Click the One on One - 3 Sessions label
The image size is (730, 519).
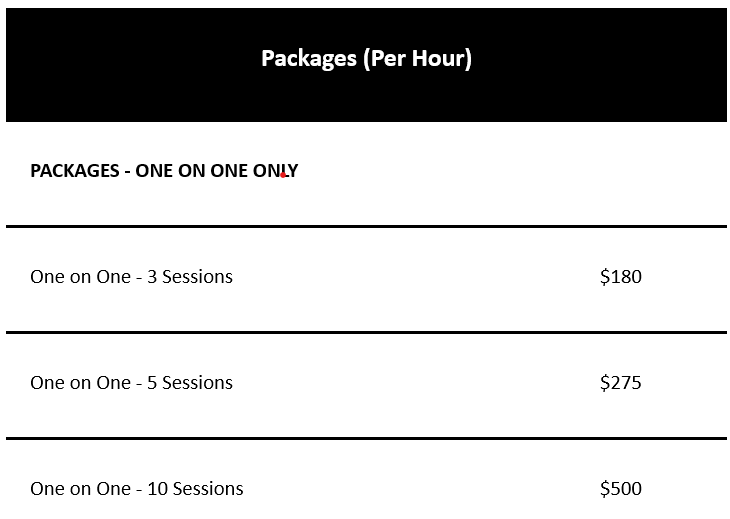(131, 277)
